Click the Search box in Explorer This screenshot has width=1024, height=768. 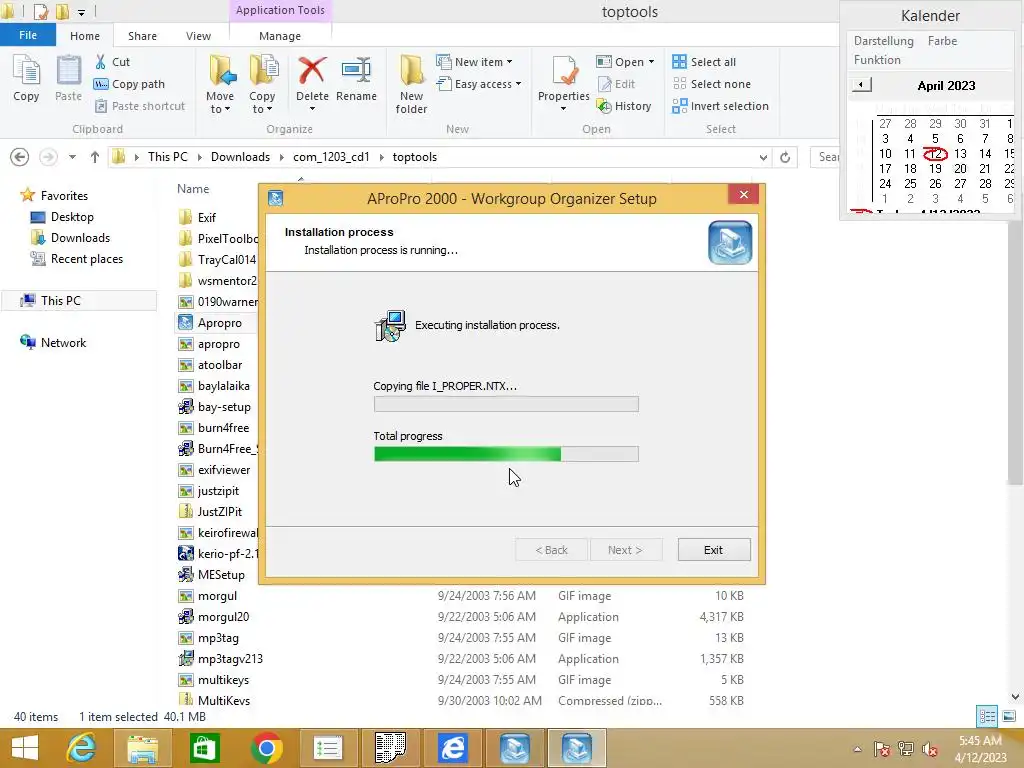coord(825,157)
